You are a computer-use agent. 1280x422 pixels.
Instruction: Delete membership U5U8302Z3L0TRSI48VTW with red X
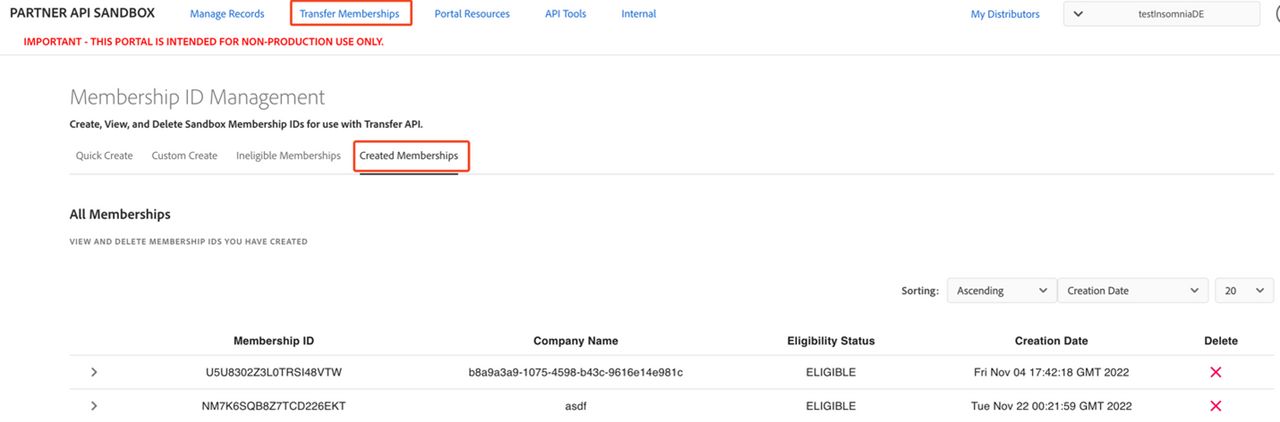pyautogui.click(x=1216, y=372)
